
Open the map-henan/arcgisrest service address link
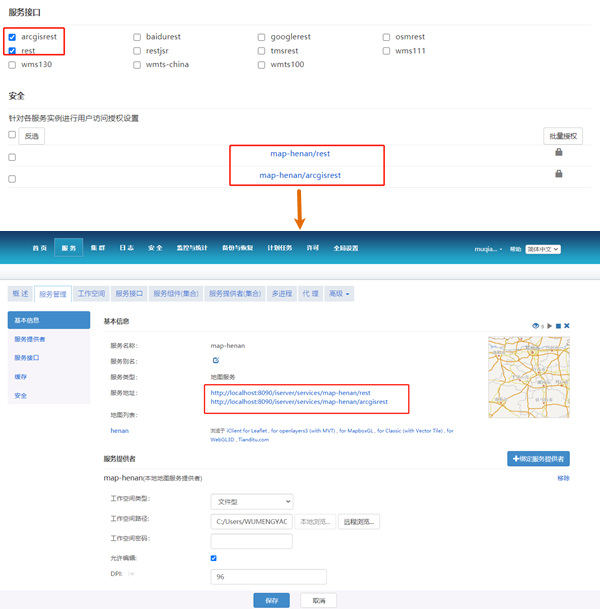point(298,402)
